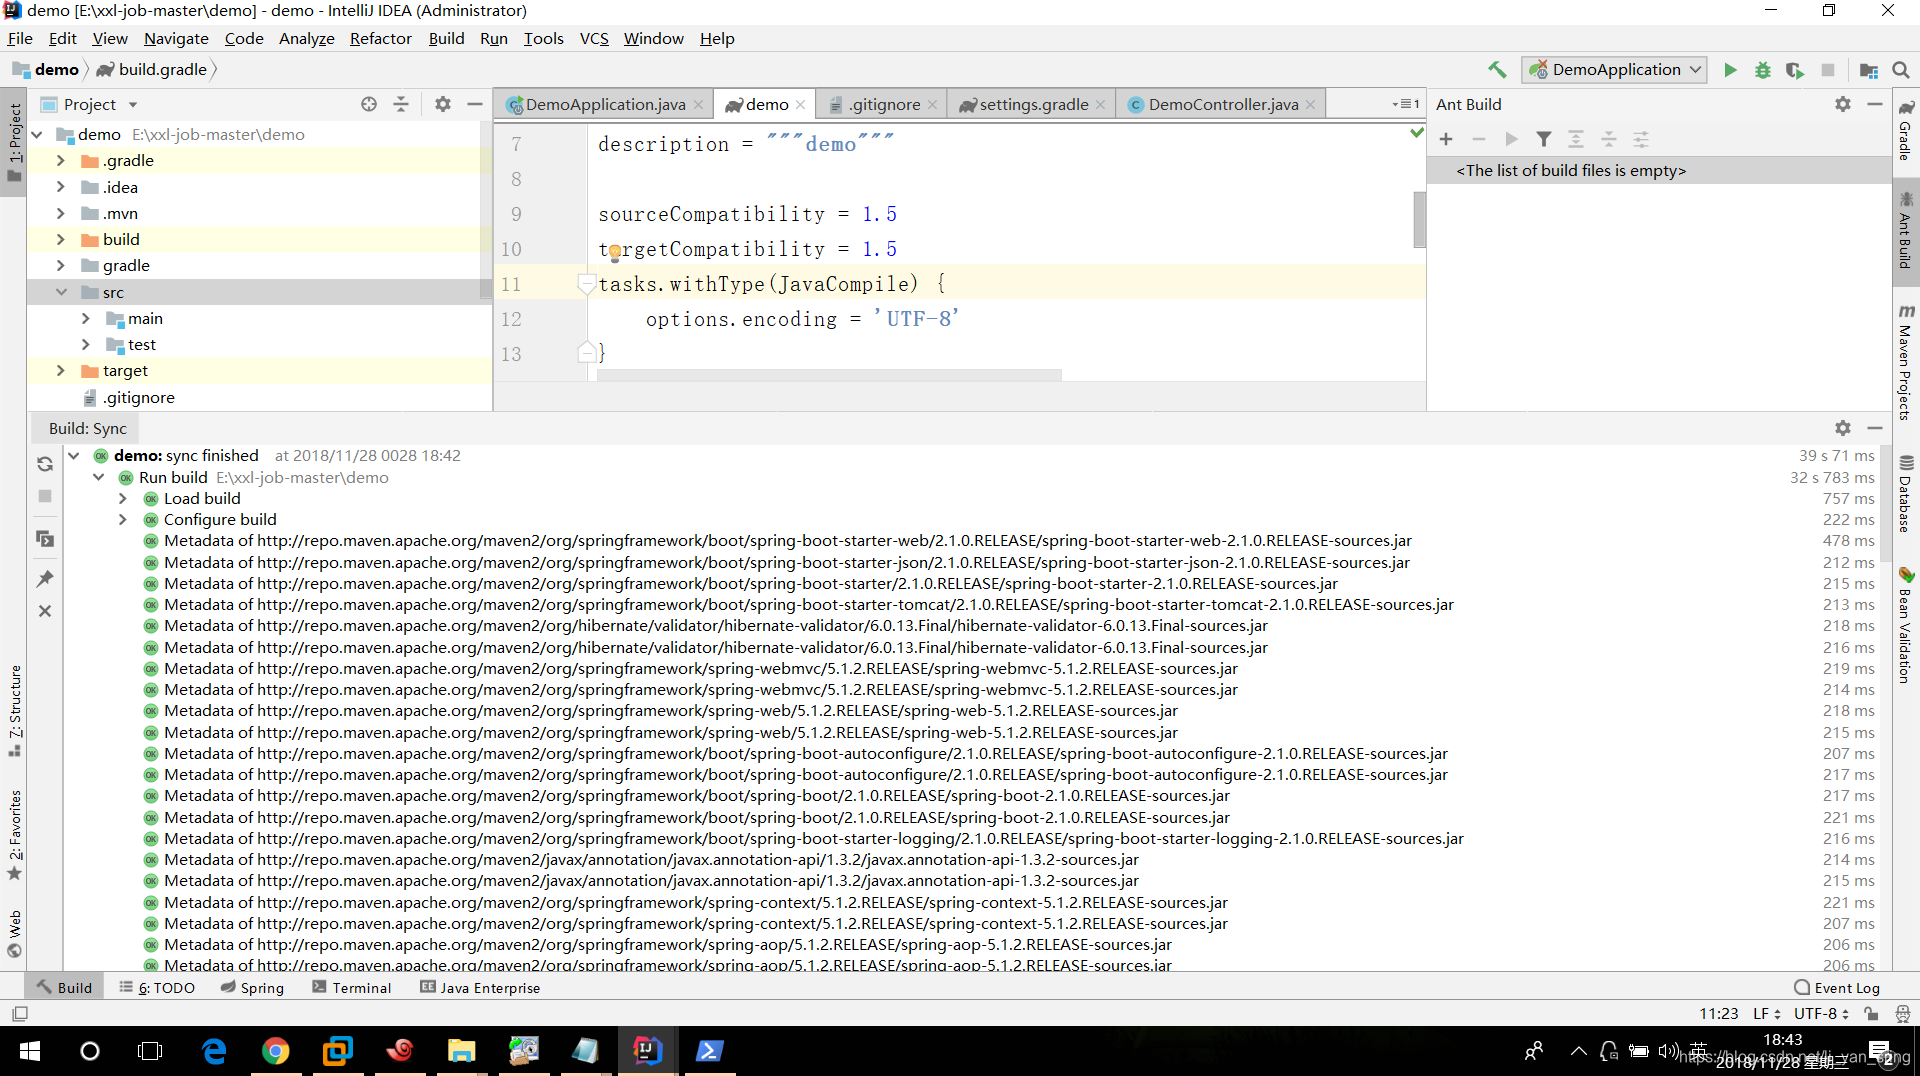
Task: Open File Explorer from taskbar
Action: coord(461,1051)
